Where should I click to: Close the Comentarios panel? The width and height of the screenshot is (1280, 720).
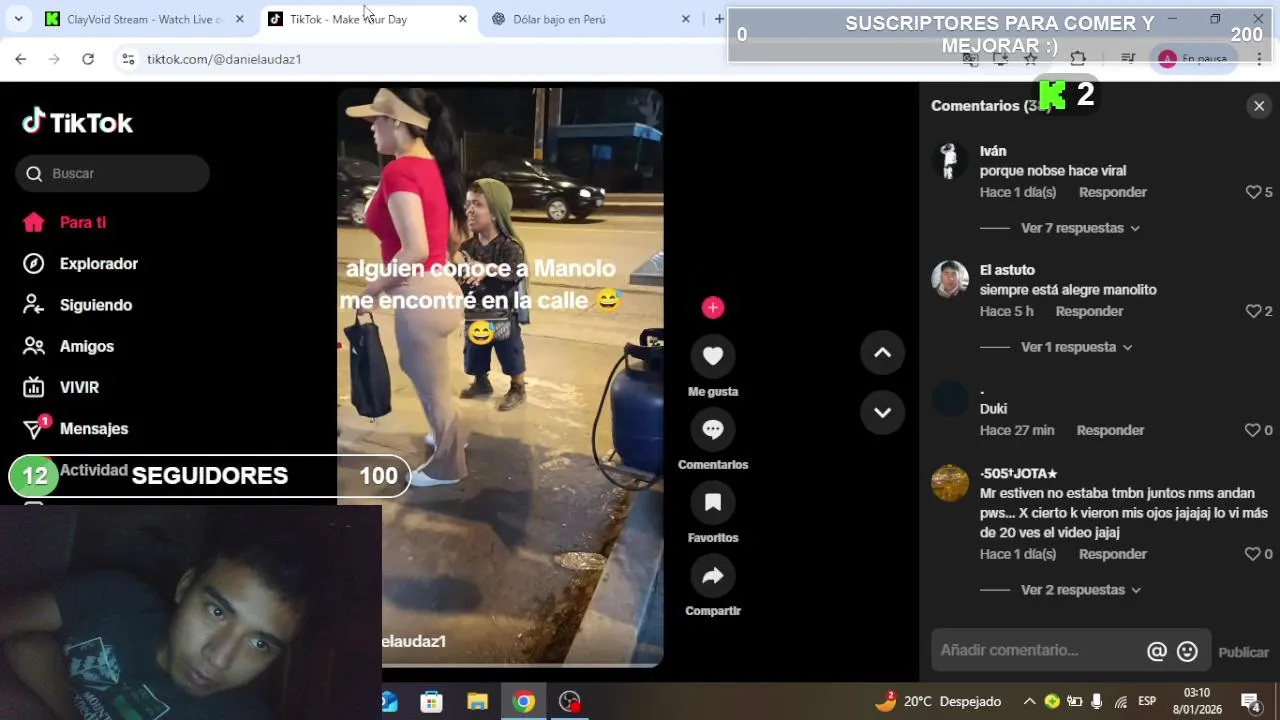point(1259,106)
